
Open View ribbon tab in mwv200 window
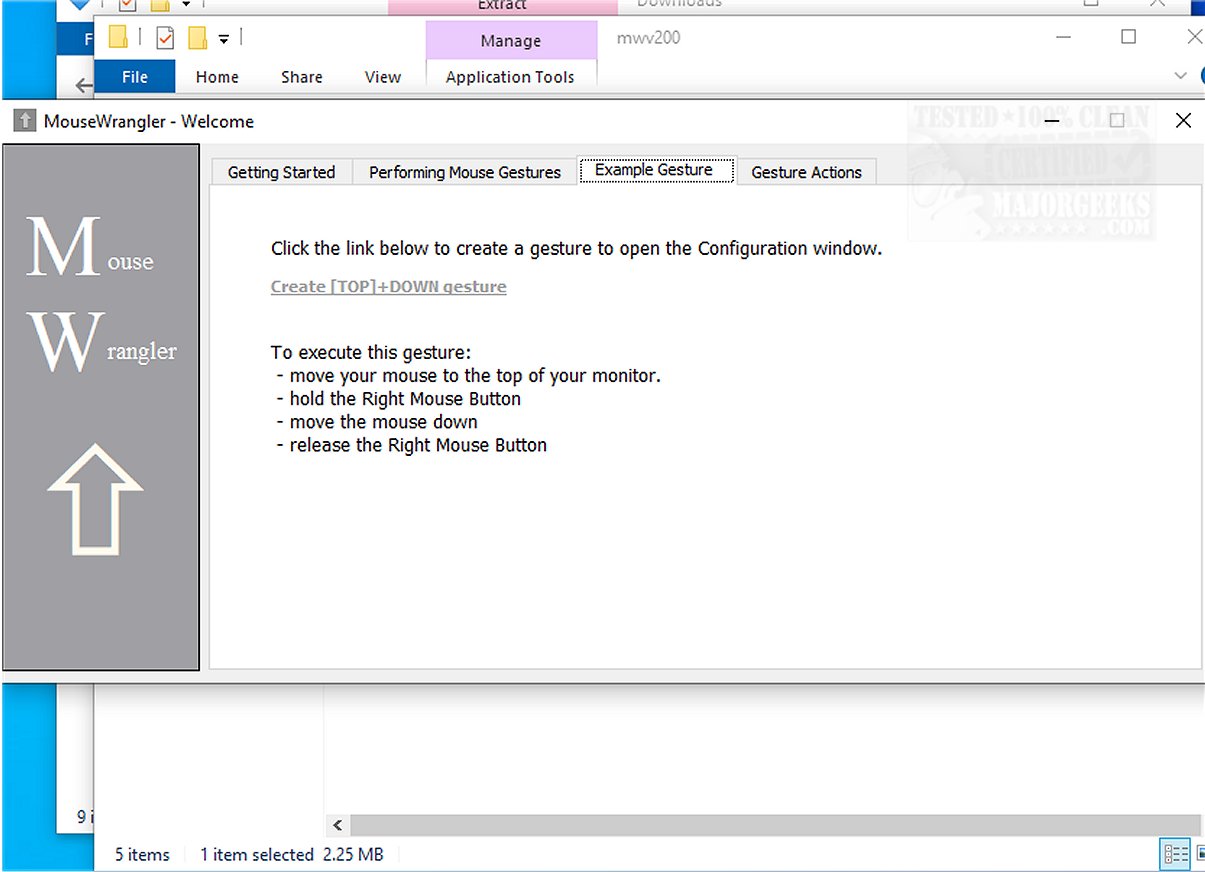click(x=382, y=77)
